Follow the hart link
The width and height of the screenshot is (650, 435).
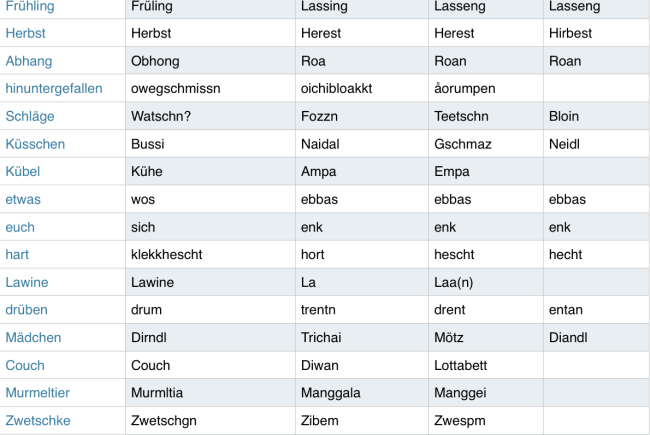pos(17,254)
